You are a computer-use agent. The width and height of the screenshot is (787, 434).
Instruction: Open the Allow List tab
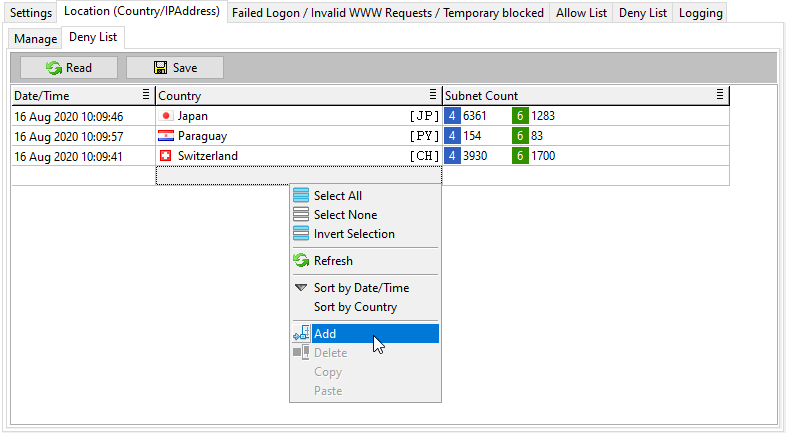[581, 13]
